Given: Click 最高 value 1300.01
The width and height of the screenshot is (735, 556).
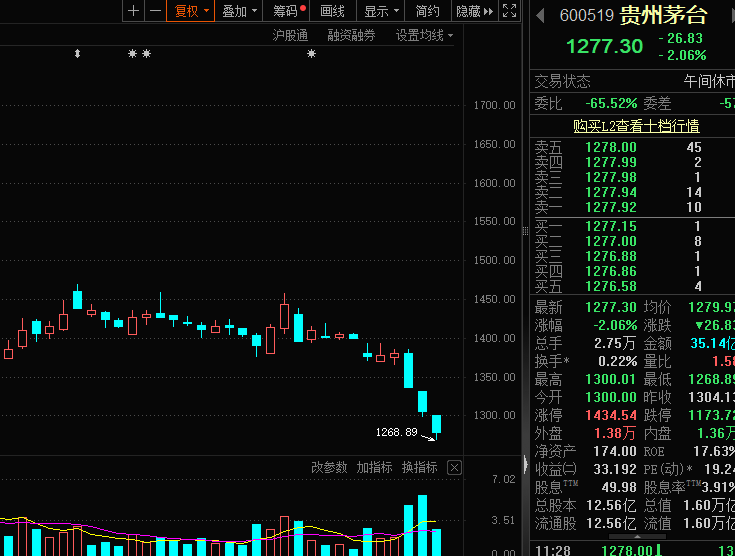Looking at the screenshot, I should click(611, 379).
